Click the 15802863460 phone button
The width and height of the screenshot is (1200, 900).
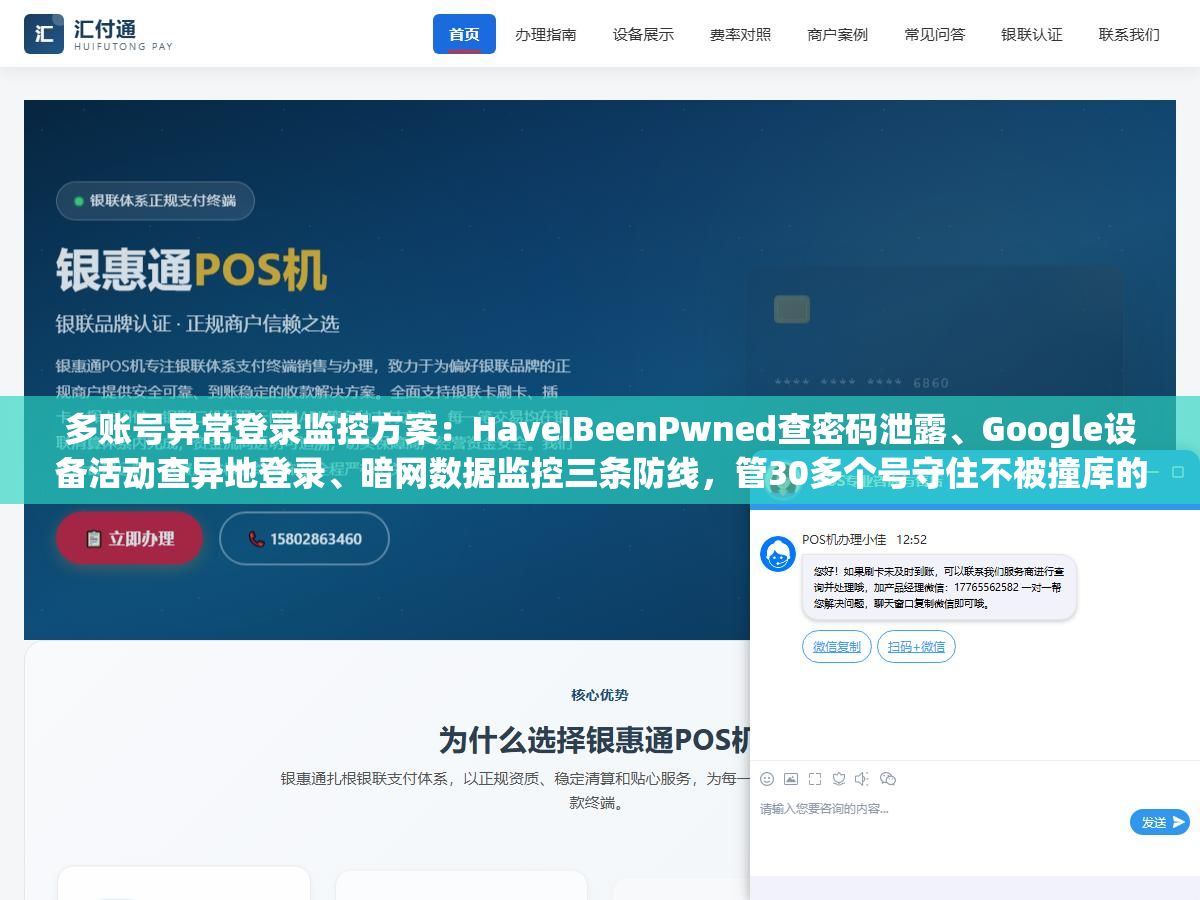coord(304,538)
